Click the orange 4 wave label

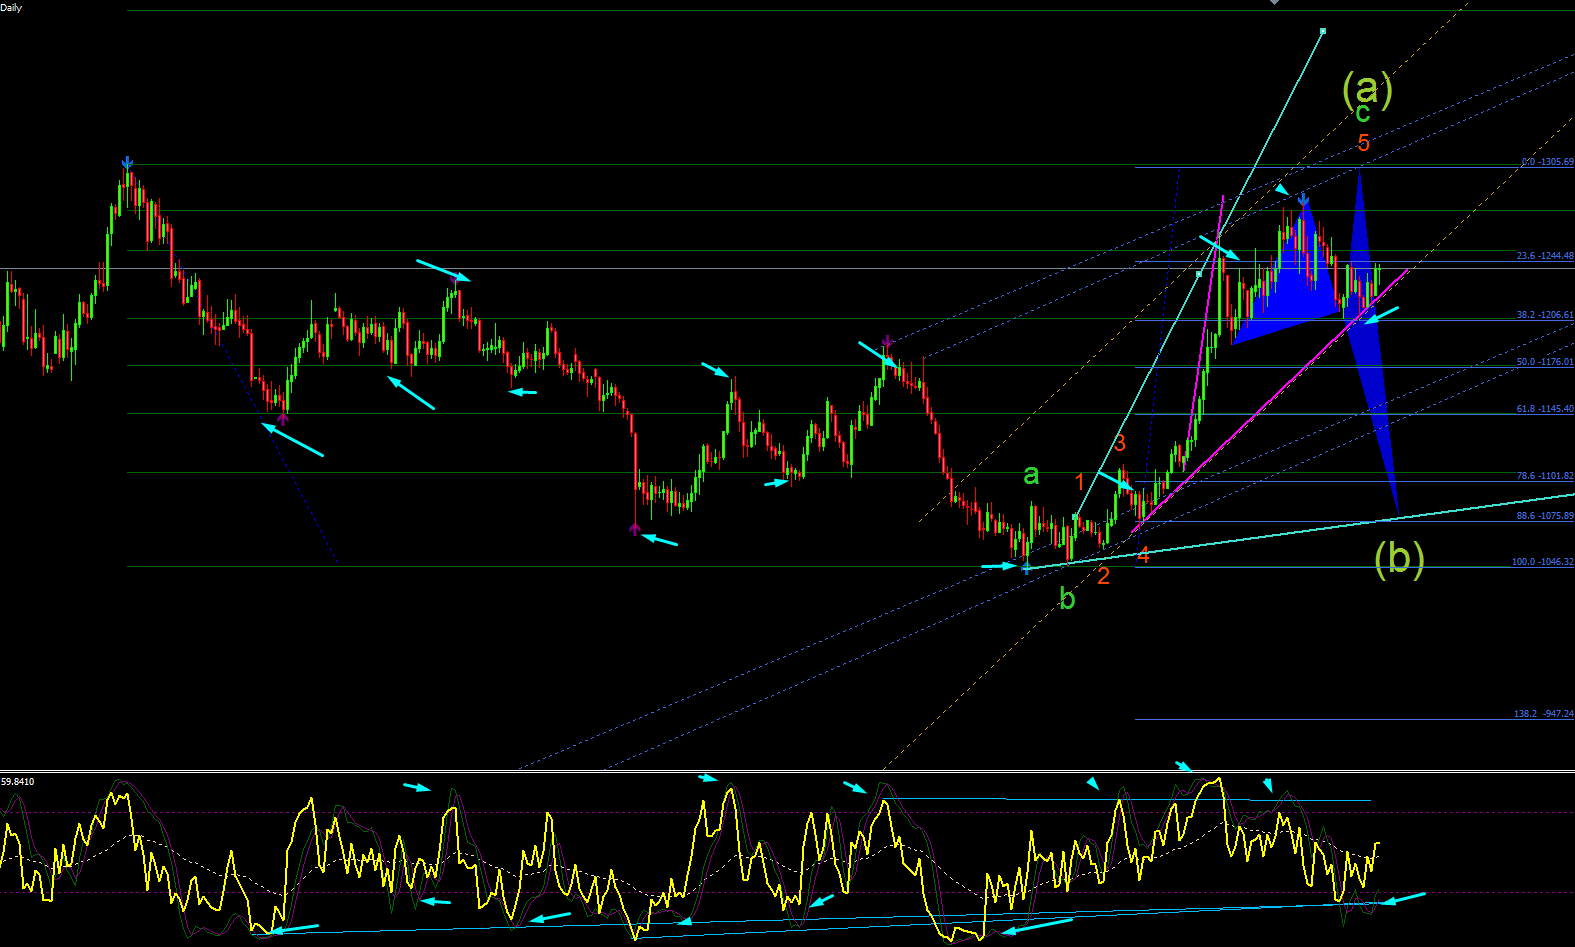tap(1143, 557)
